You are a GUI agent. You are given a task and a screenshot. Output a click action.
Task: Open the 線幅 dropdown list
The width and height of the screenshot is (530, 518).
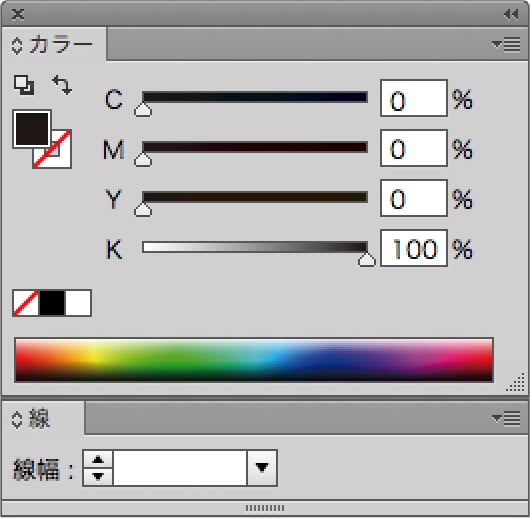coord(262,468)
